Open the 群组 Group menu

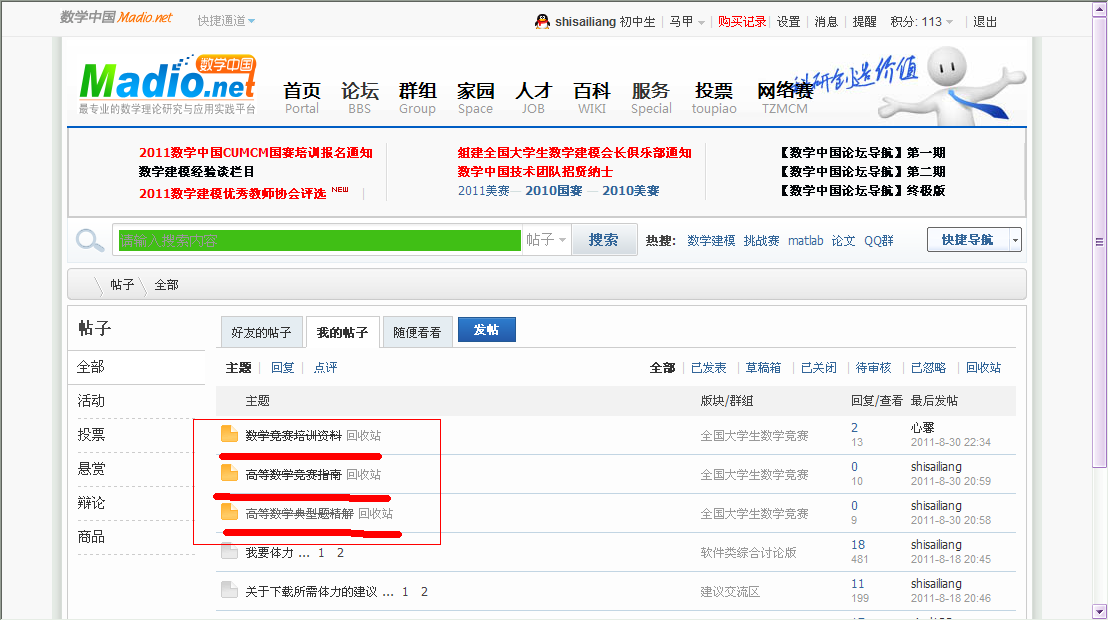417,98
